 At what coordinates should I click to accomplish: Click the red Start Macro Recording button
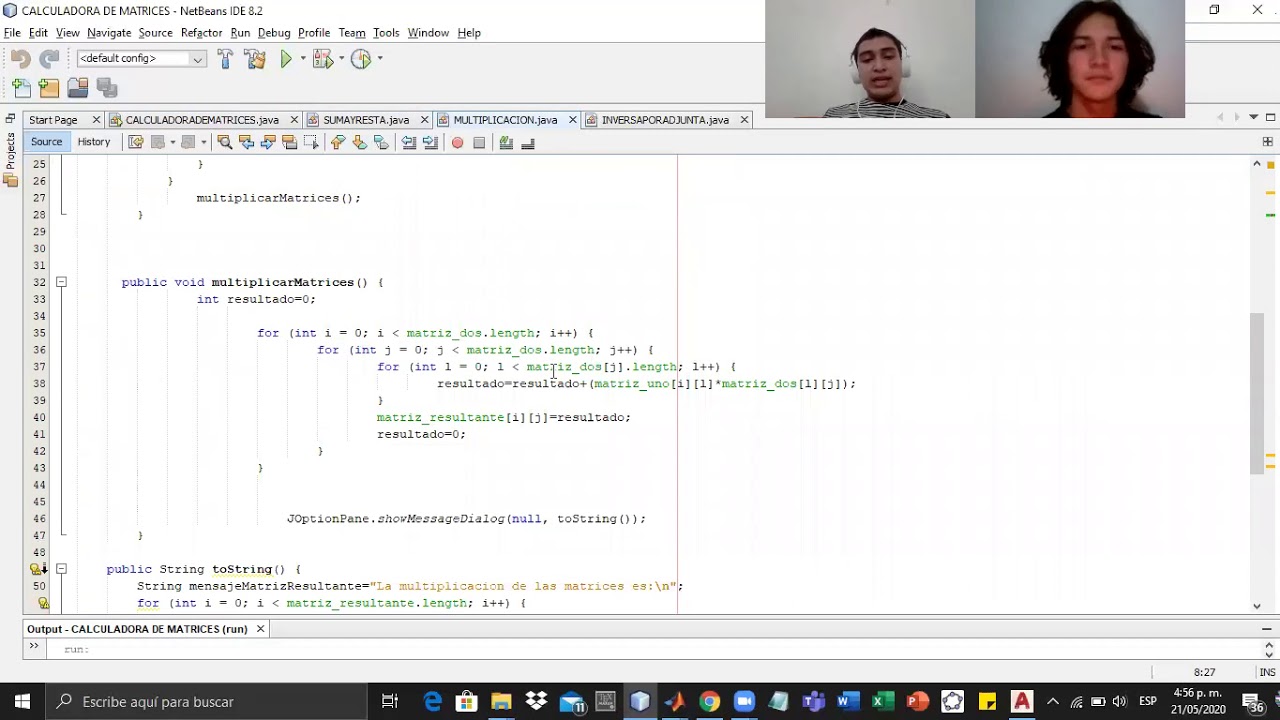(x=457, y=143)
